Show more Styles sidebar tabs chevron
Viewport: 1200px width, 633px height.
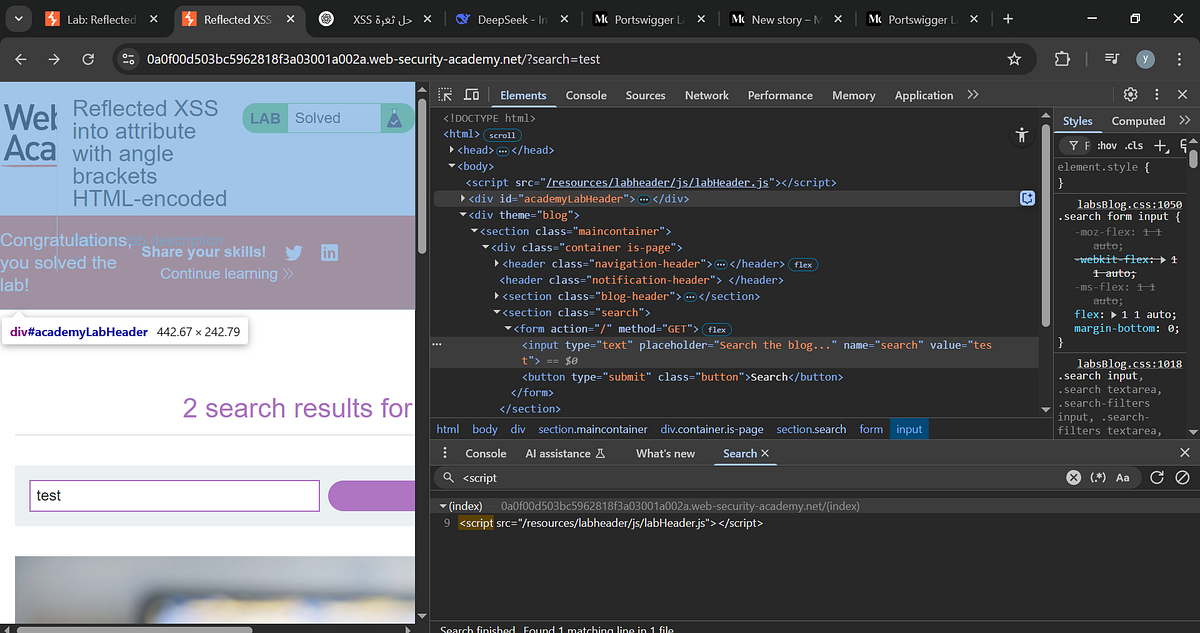(x=1185, y=120)
